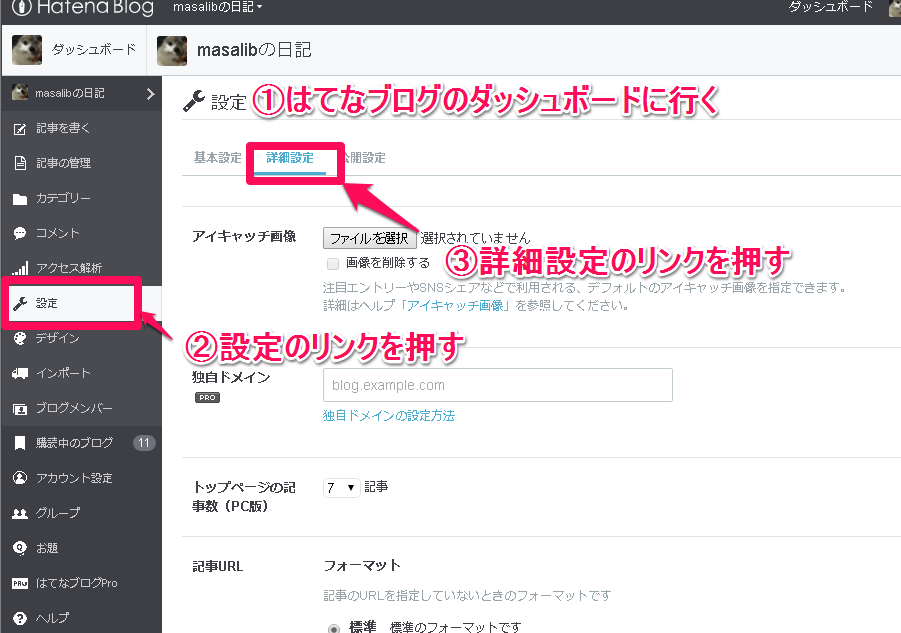Open the アイキャッチ画像 help link
Screen dimensions: 901x633
click(455, 306)
